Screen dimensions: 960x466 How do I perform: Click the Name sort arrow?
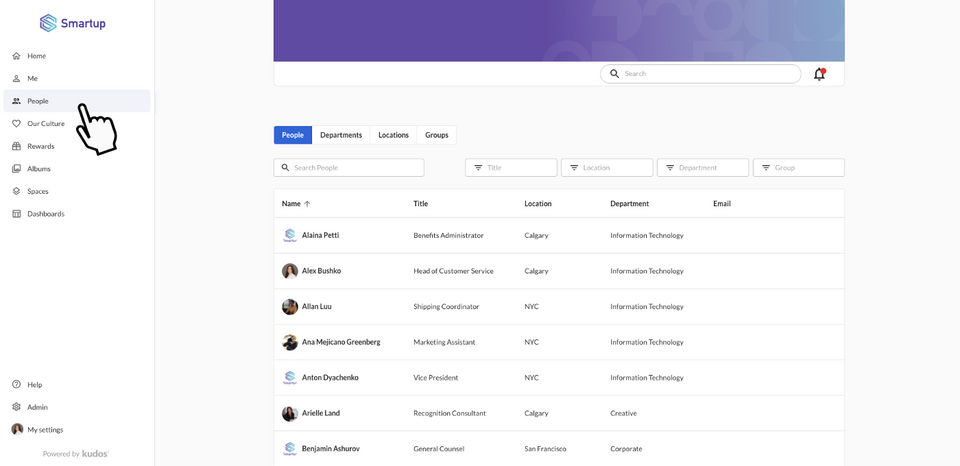[x=307, y=204]
